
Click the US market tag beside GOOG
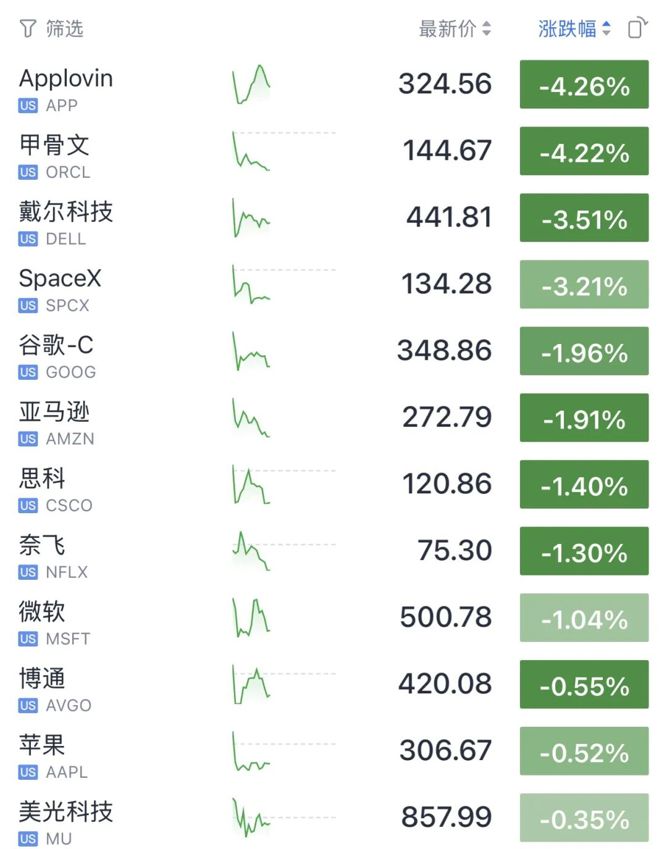(x=28, y=372)
